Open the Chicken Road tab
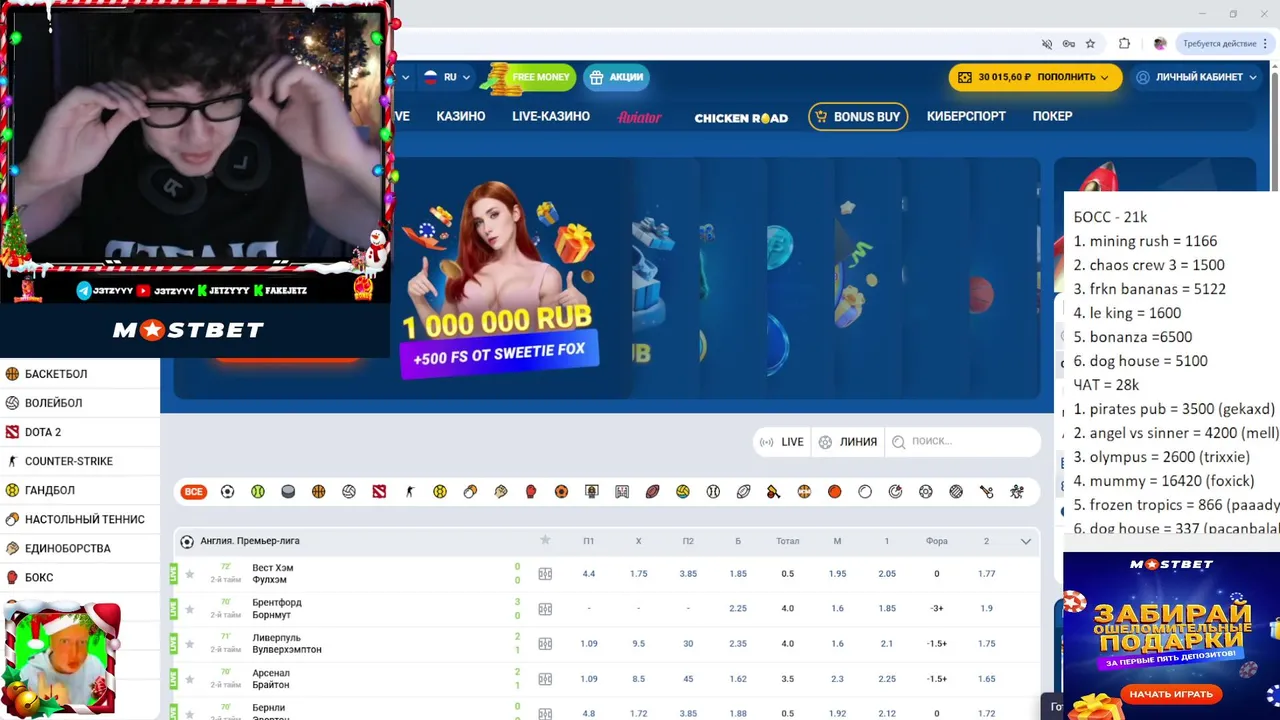This screenshot has width=1280, height=720. point(741,117)
